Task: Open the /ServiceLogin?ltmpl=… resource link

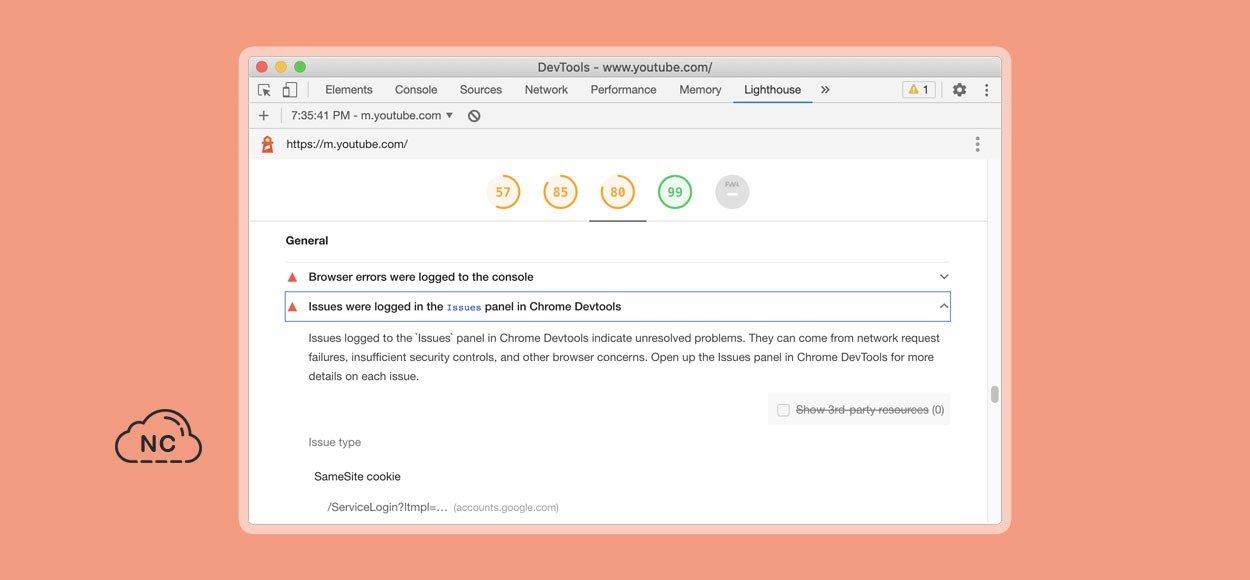Action: [388, 507]
